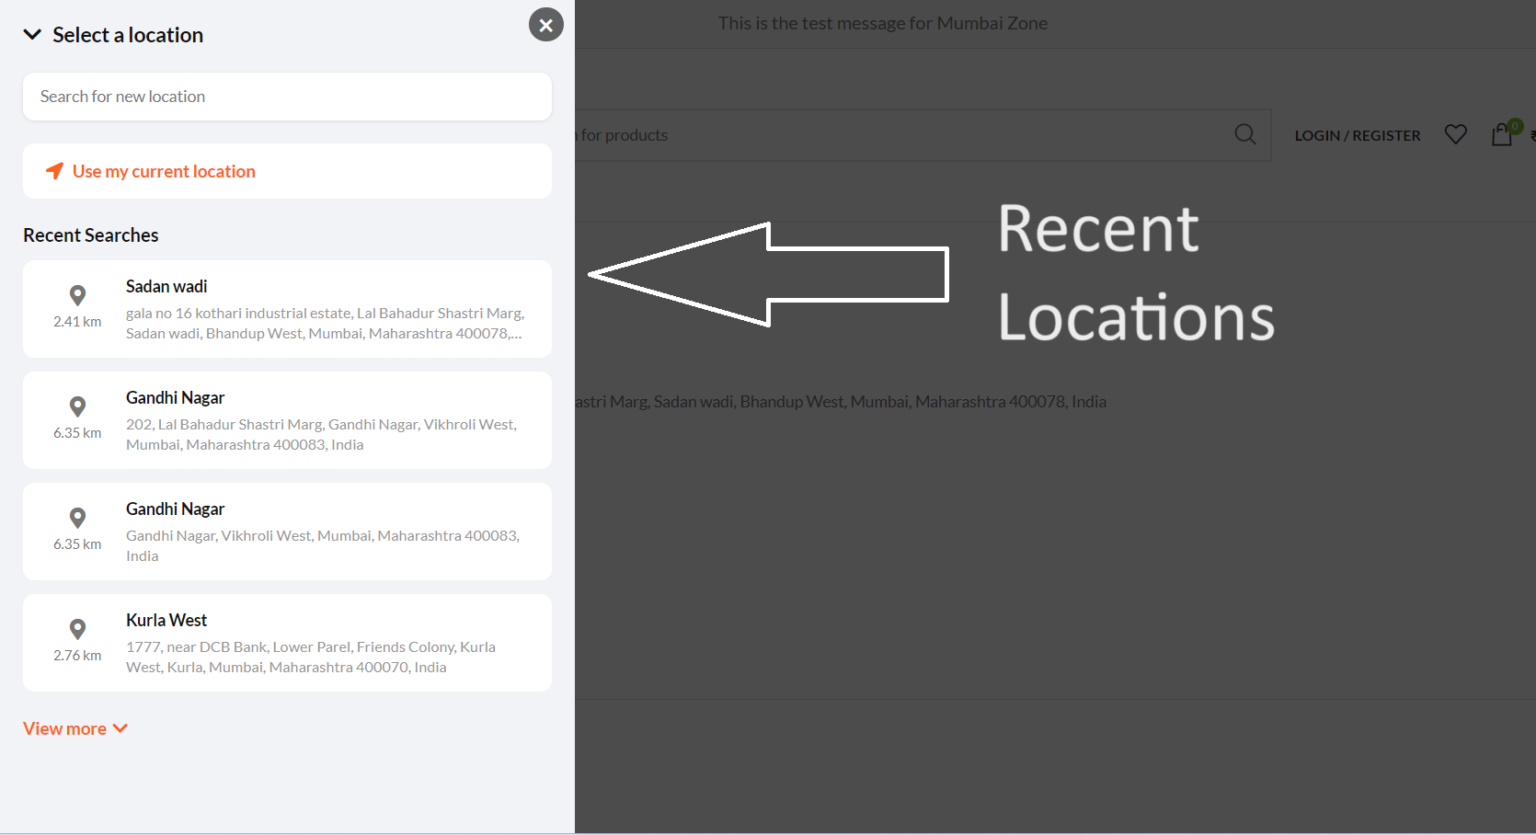The image size is (1536, 835).
Task: Click the Mumbai Zone test message banner
Action: pos(882,22)
